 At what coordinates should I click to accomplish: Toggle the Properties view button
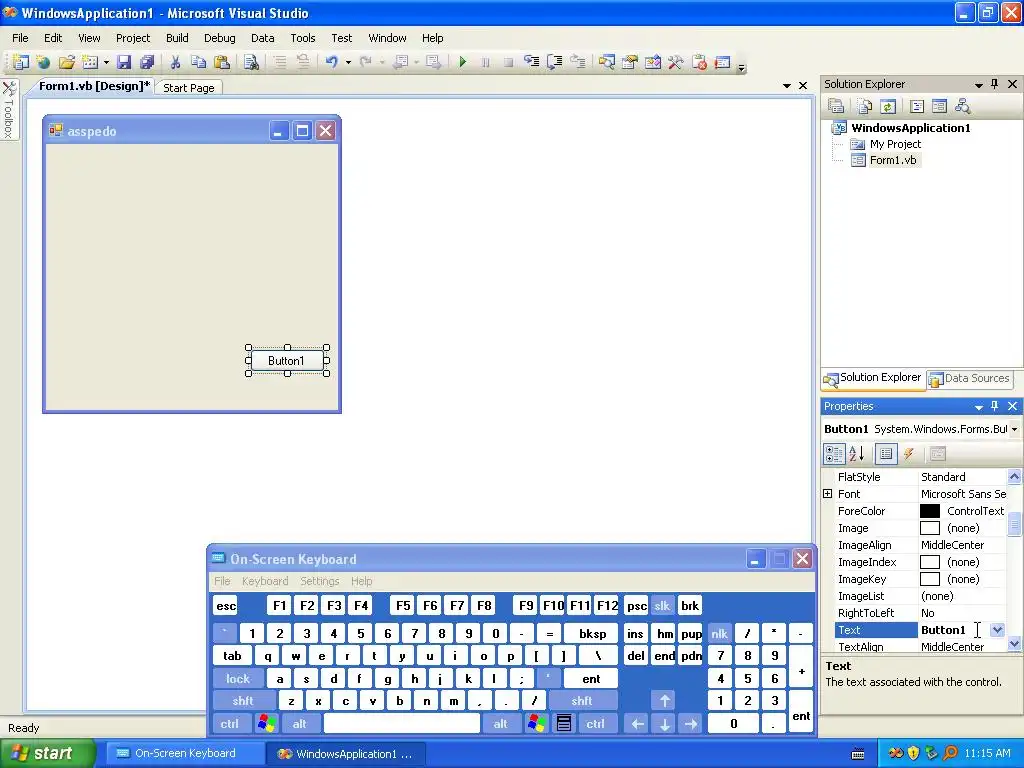[886, 454]
